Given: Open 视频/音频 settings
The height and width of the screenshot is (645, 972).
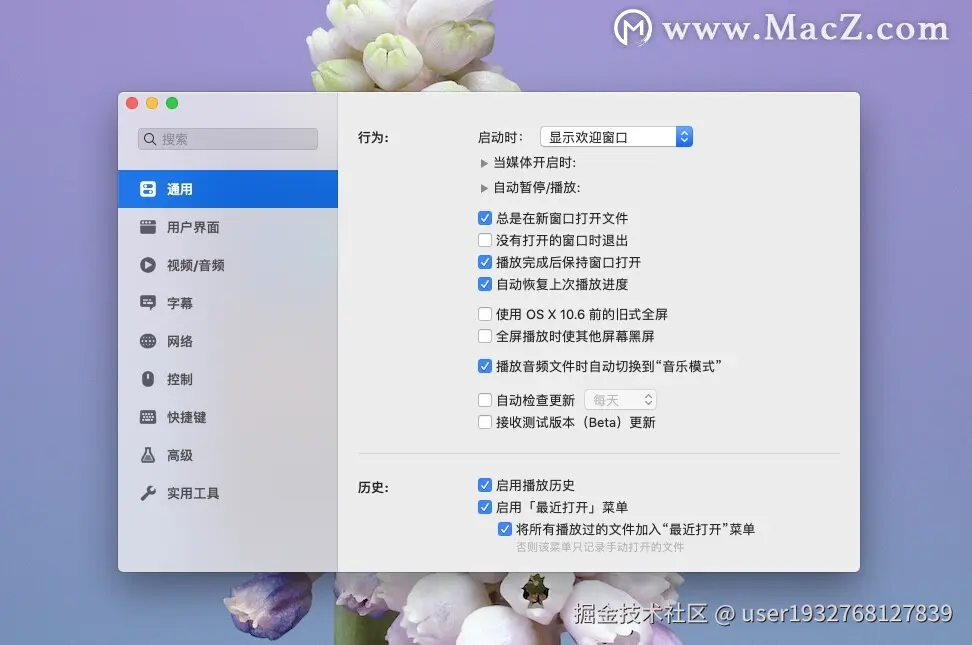Looking at the screenshot, I should coord(228,265).
